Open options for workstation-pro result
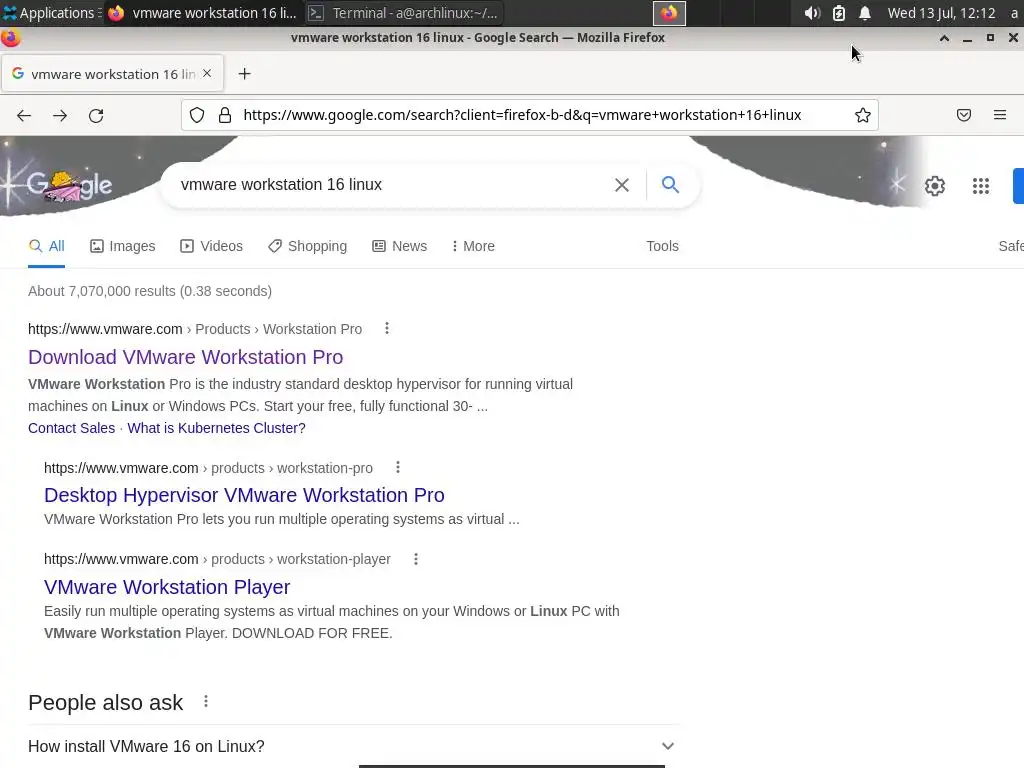Viewport: 1024px width, 768px height. (x=398, y=468)
